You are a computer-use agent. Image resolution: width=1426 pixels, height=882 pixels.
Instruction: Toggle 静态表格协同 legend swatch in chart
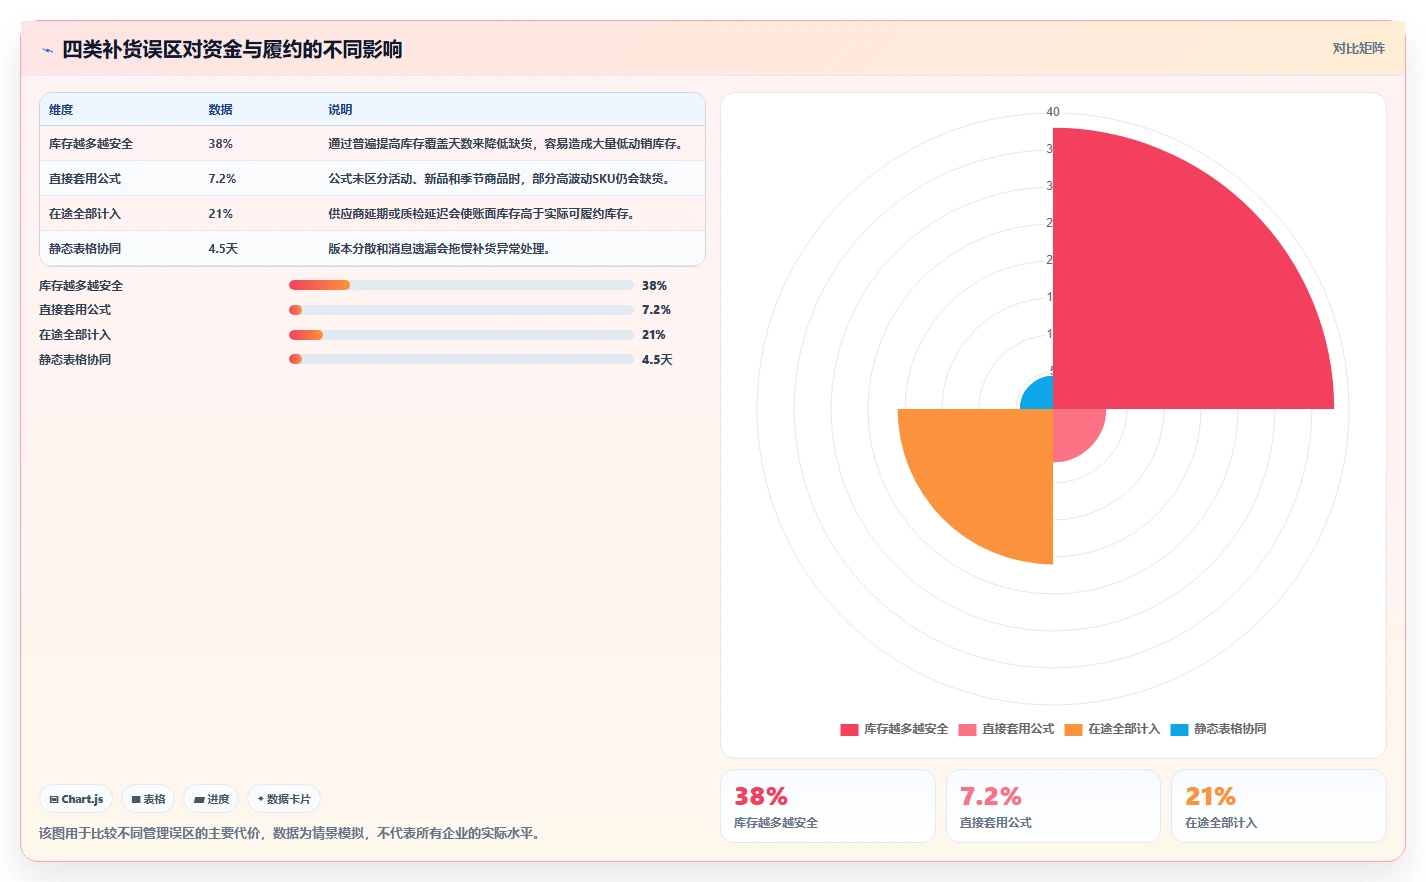click(1179, 729)
